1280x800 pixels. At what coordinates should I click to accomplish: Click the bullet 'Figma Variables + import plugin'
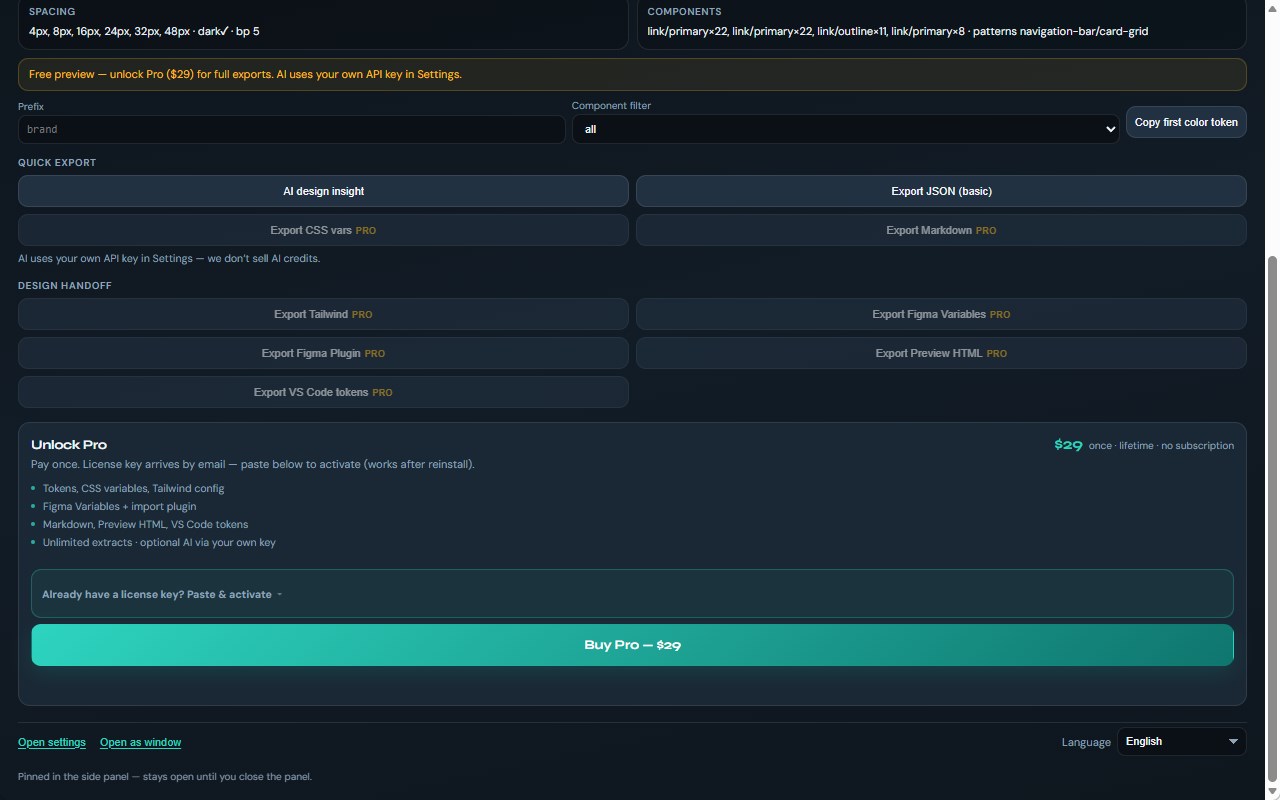click(x=120, y=506)
